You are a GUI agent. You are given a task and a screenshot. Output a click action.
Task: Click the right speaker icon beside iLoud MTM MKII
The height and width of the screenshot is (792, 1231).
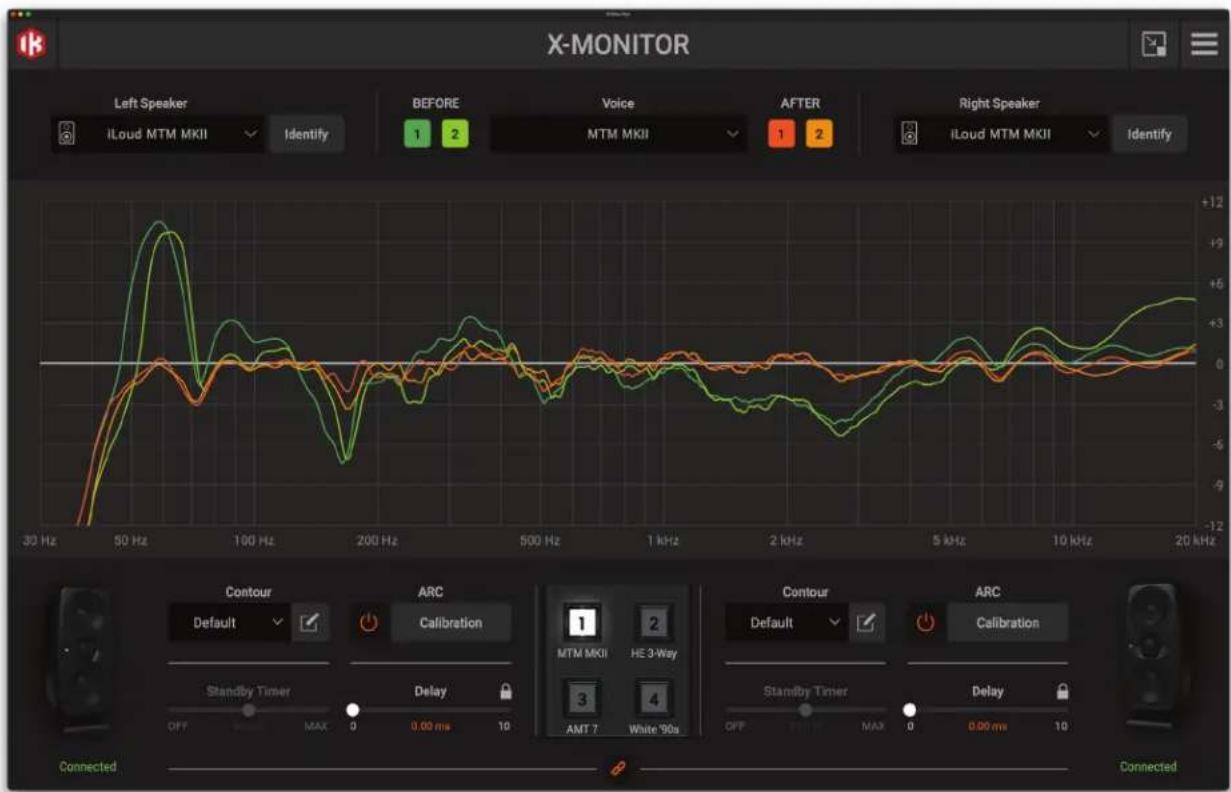(909, 133)
